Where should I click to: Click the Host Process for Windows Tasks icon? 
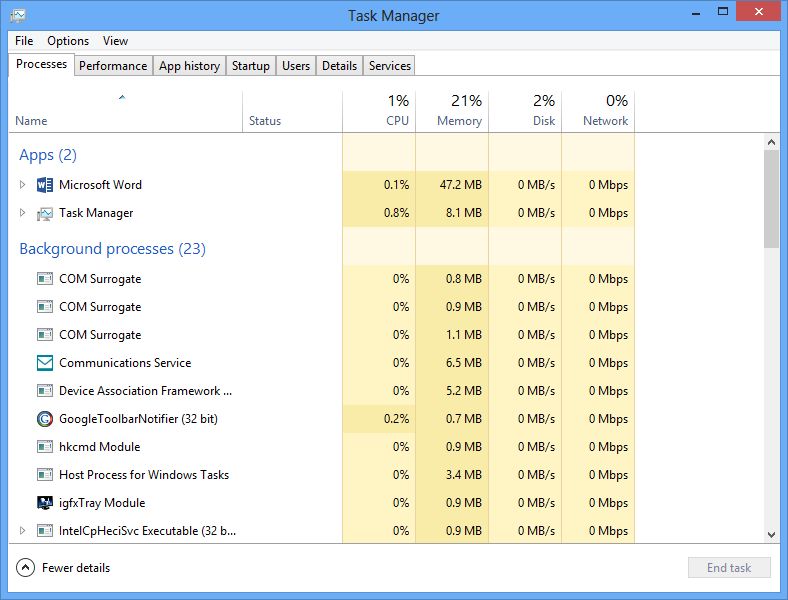[x=45, y=474]
